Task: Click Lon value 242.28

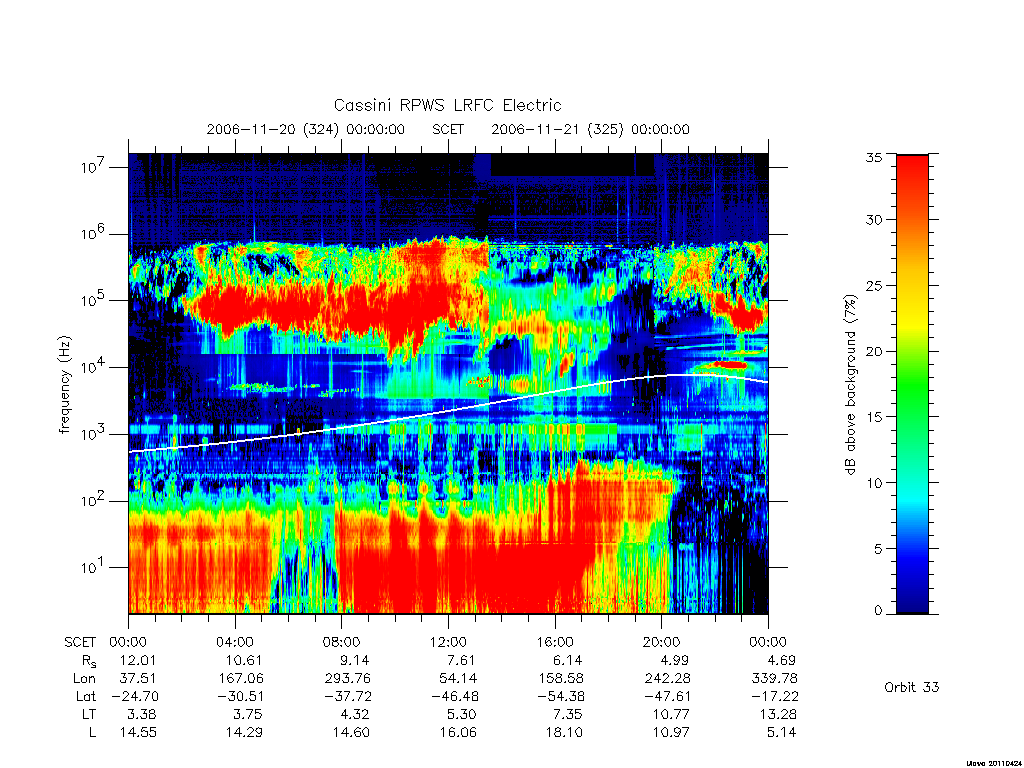Action: 667,679
